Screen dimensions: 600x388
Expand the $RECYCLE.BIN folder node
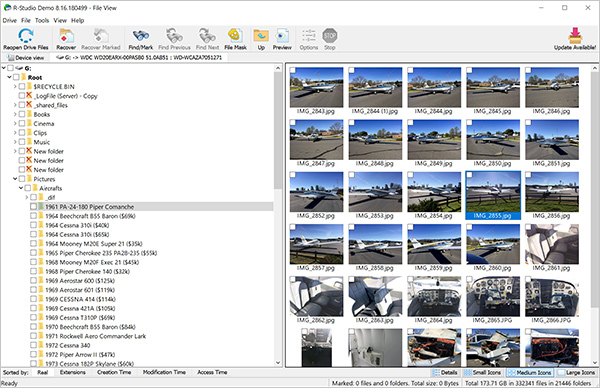(15, 86)
